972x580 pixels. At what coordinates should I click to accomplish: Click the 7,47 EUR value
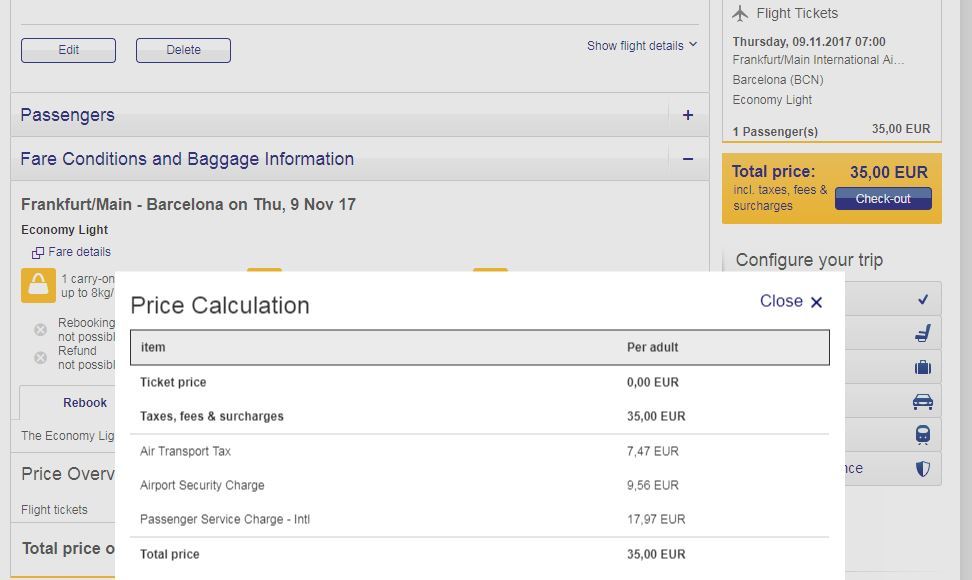point(653,451)
